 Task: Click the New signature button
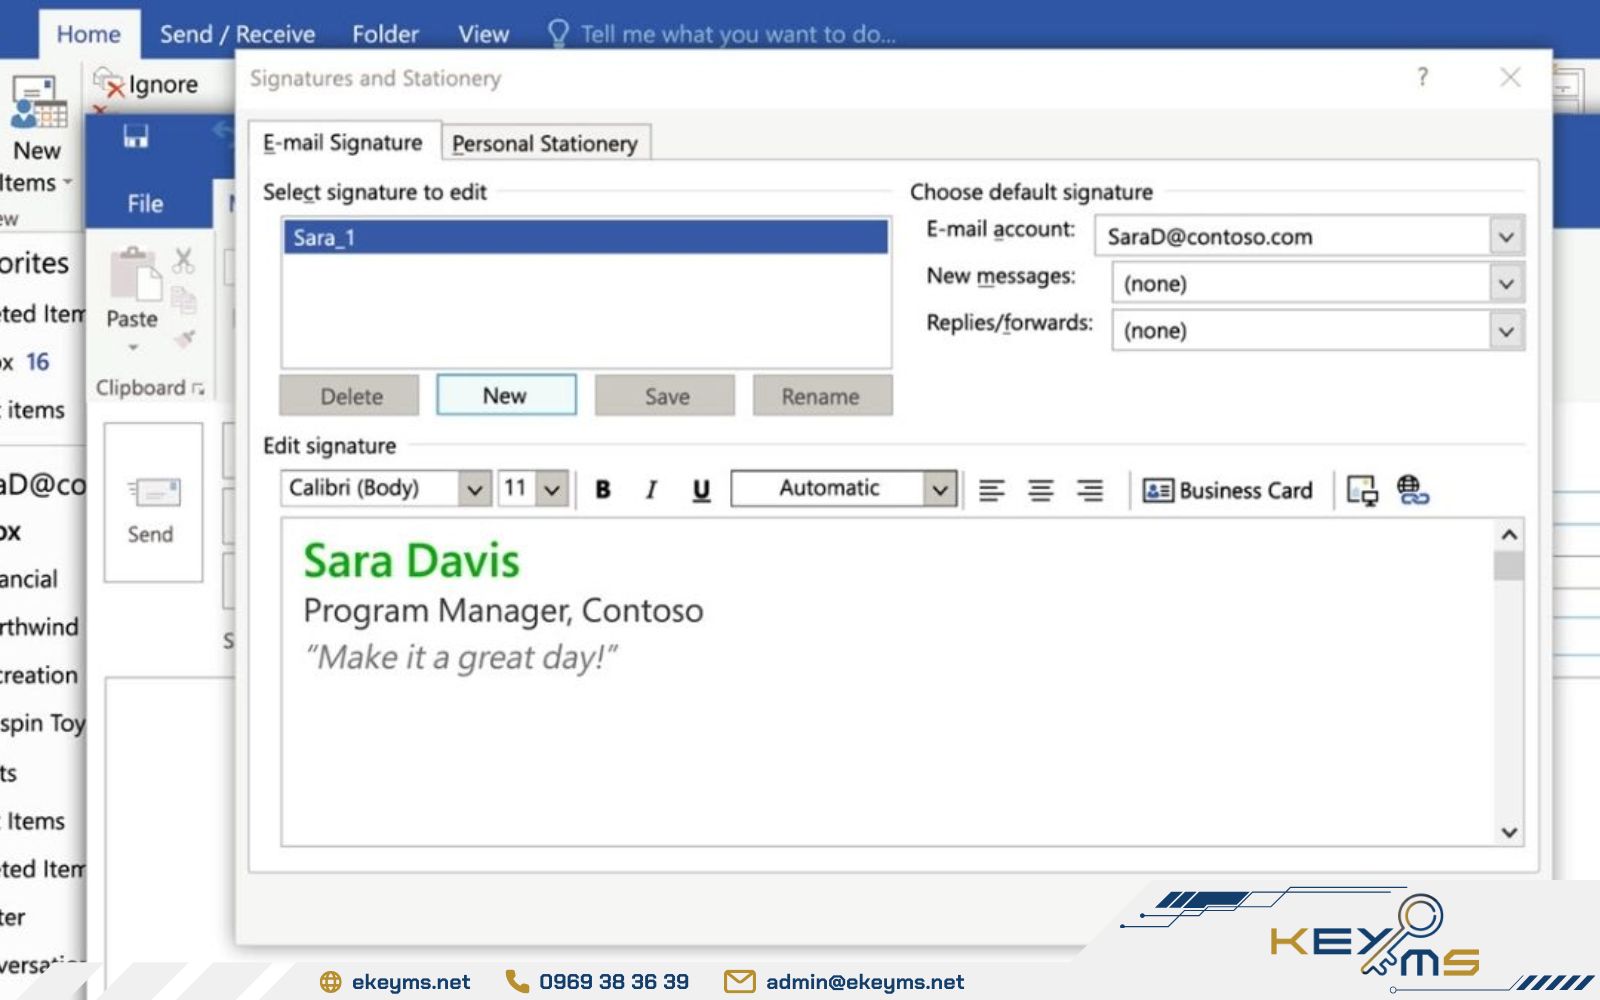(505, 396)
